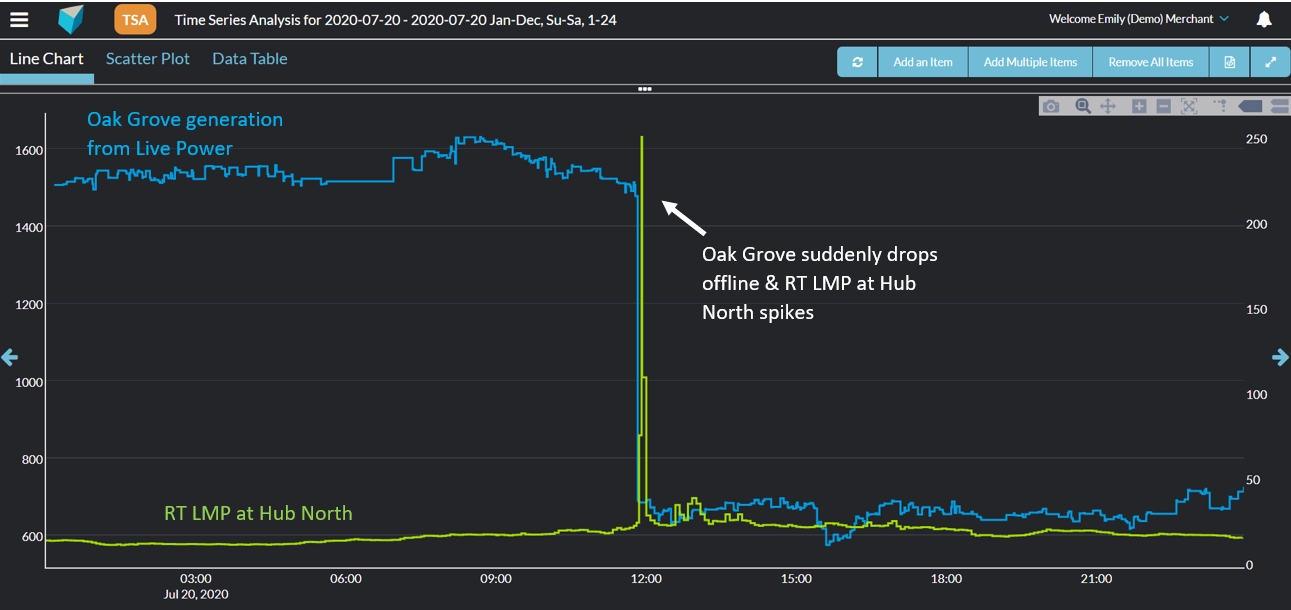This screenshot has width=1291, height=610.
Task: Expand panel using three-dot divider handle
Action: point(645,89)
